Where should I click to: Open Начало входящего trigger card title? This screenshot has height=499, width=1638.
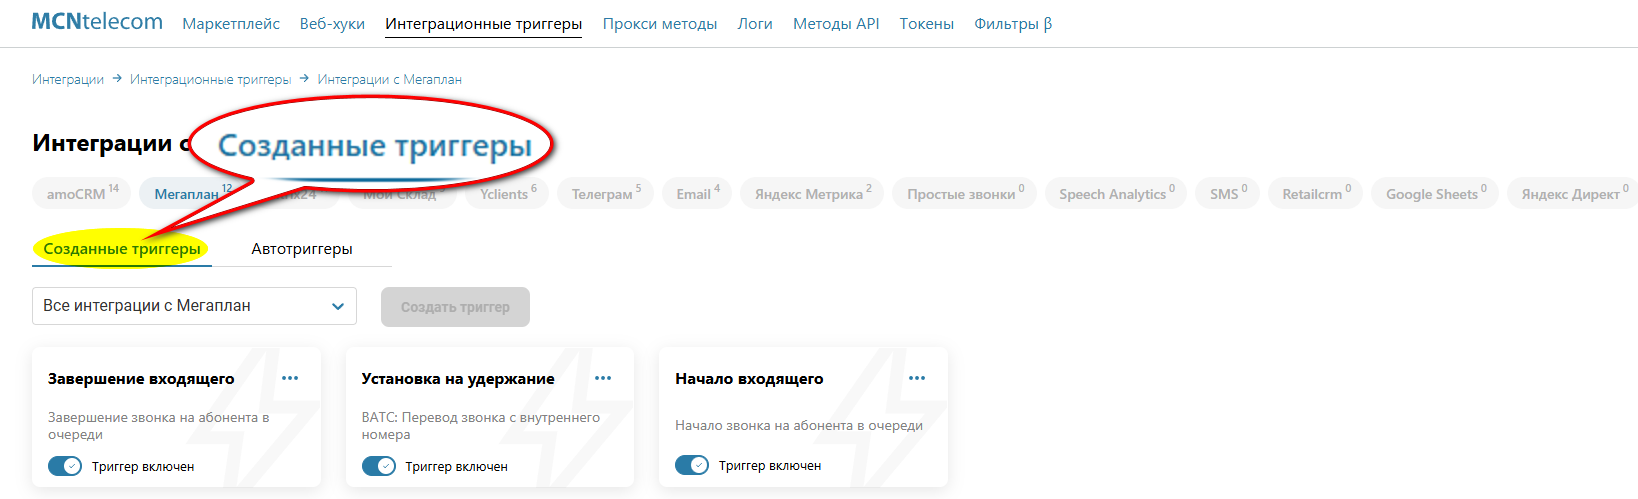749,379
